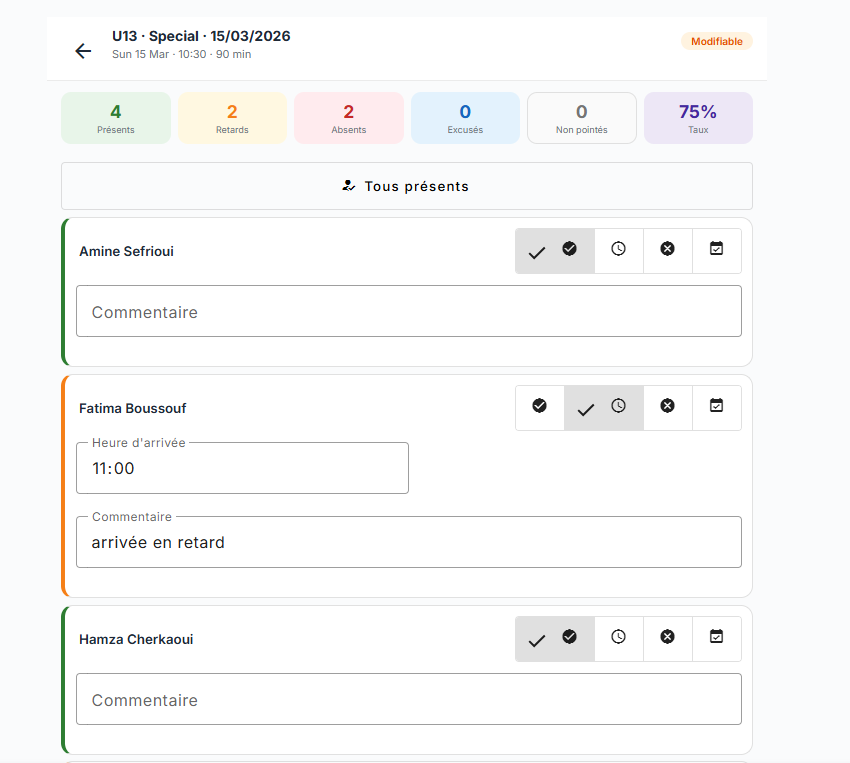This screenshot has height=763, width=850.
Task: Select the Retards summary card
Action: [232, 118]
